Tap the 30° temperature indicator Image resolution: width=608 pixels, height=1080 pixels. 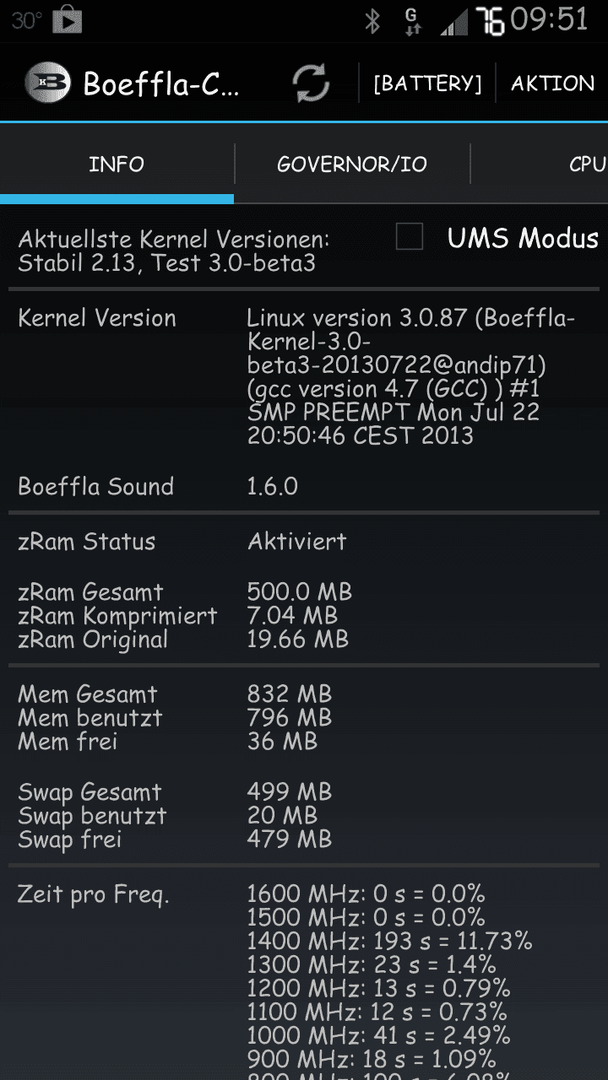click(26, 21)
